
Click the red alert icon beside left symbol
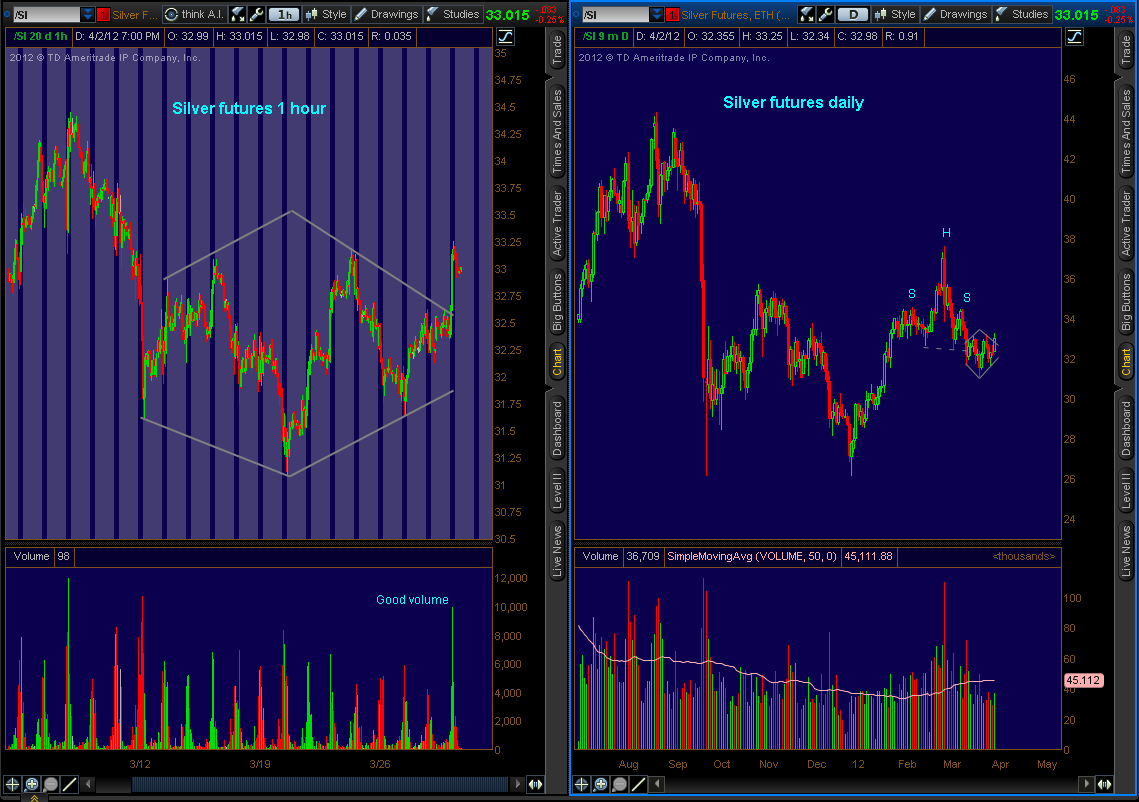[103, 14]
